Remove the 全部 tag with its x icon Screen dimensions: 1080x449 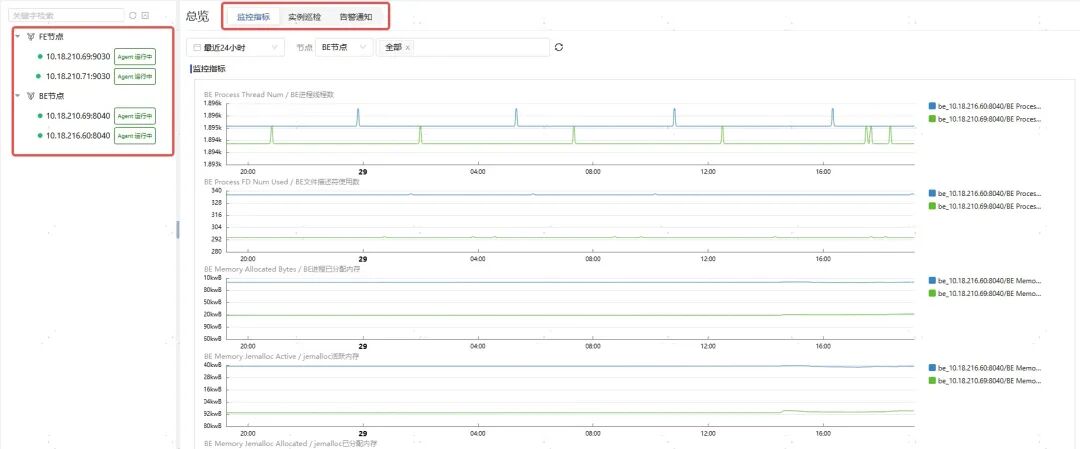coord(408,48)
